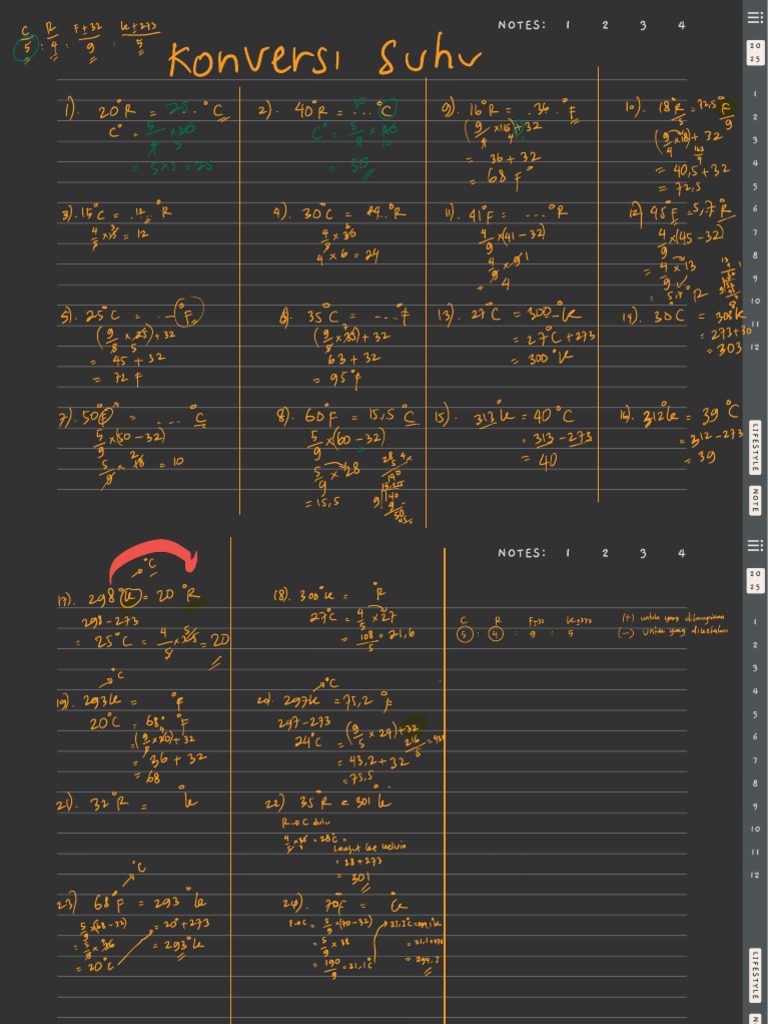Open Notes page 1 link on the upper page
The width and height of the screenshot is (768, 1024).
pyautogui.click(x=568, y=25)
